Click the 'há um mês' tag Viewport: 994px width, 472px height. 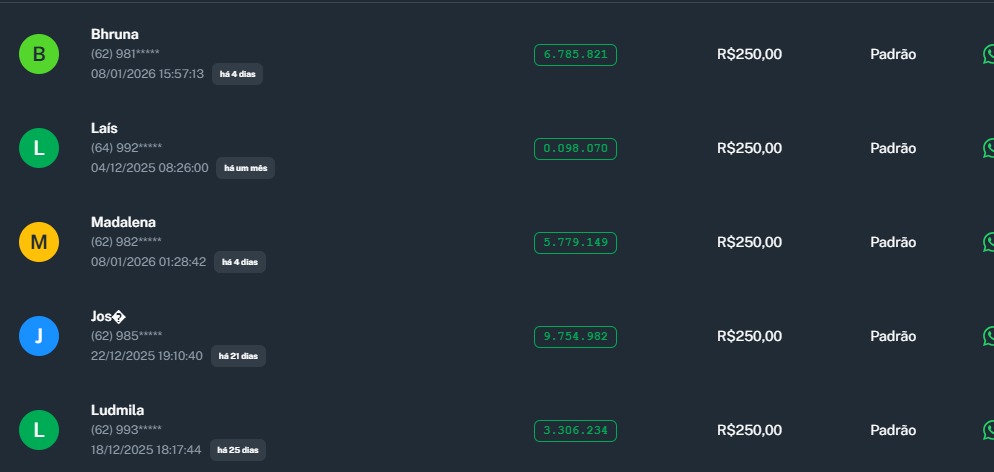pyautogui.click(x=245, y=168)
